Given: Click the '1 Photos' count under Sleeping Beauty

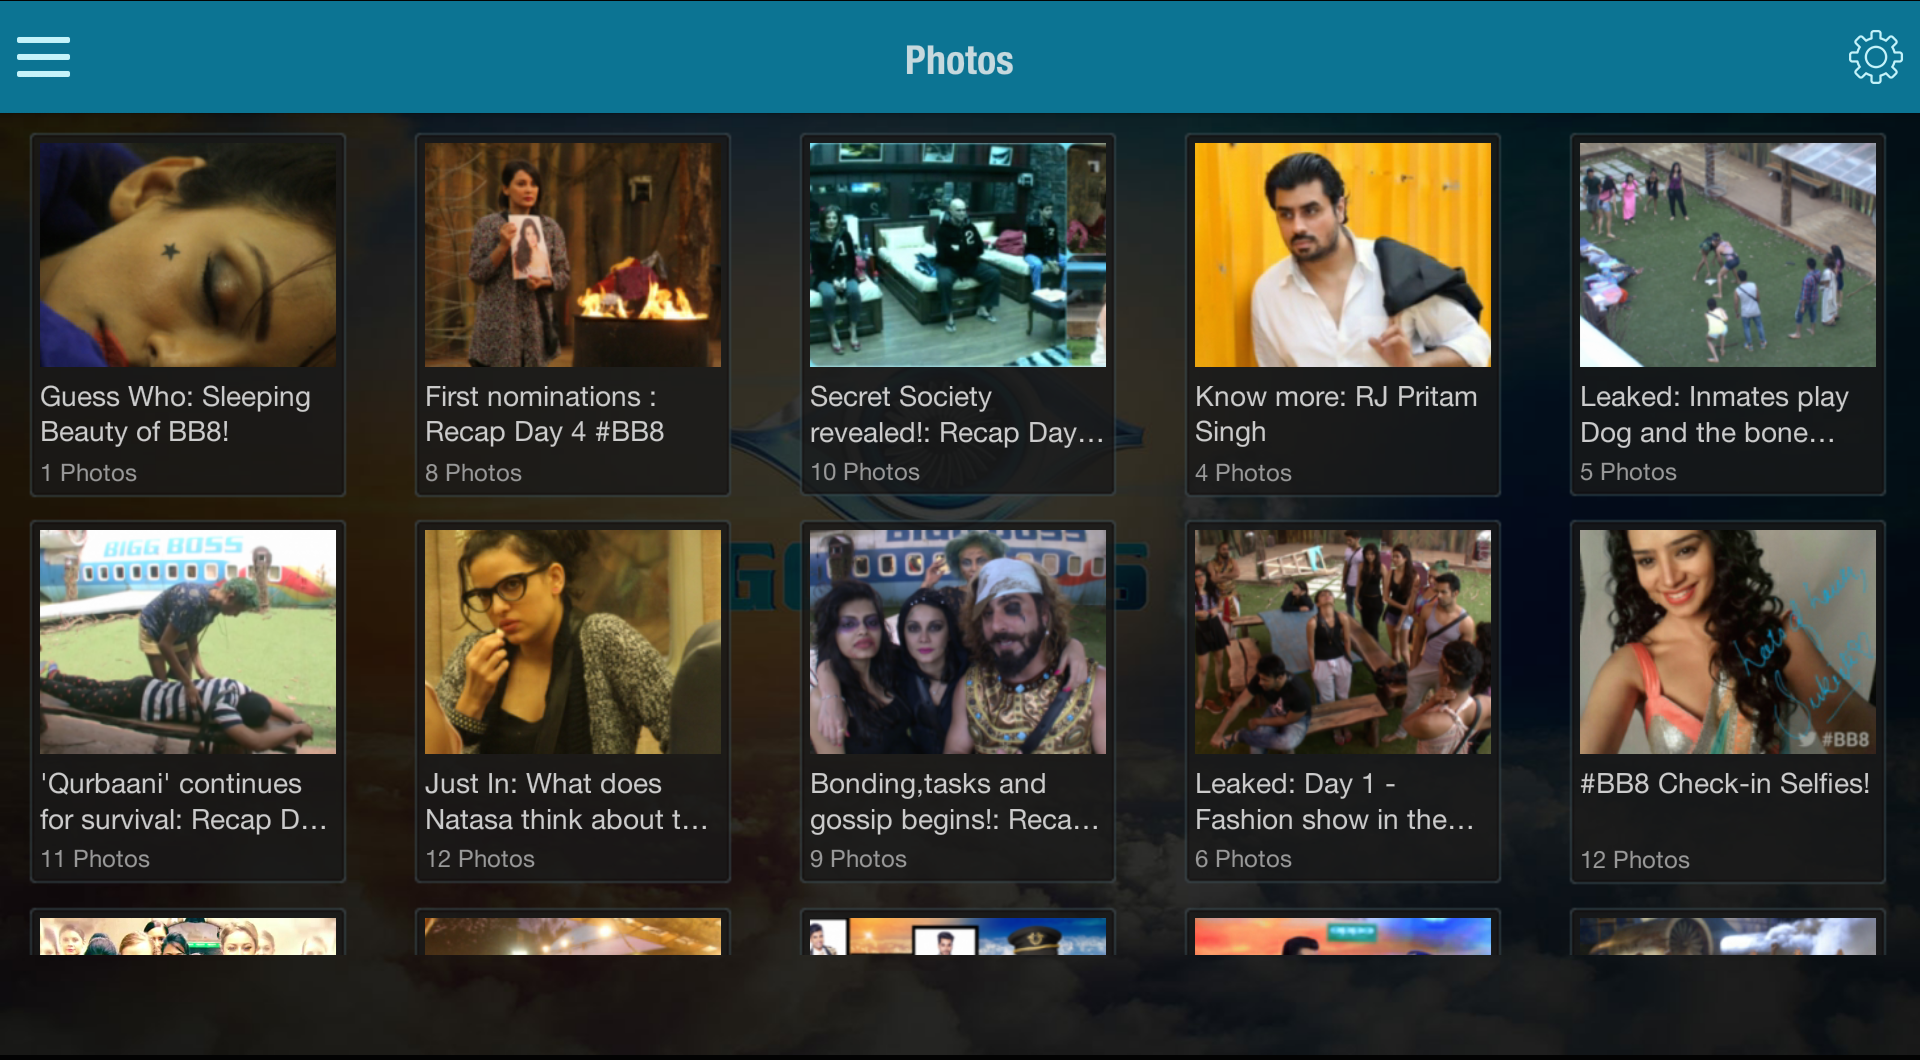Looking at the screenshot, I should pos(88,472).
